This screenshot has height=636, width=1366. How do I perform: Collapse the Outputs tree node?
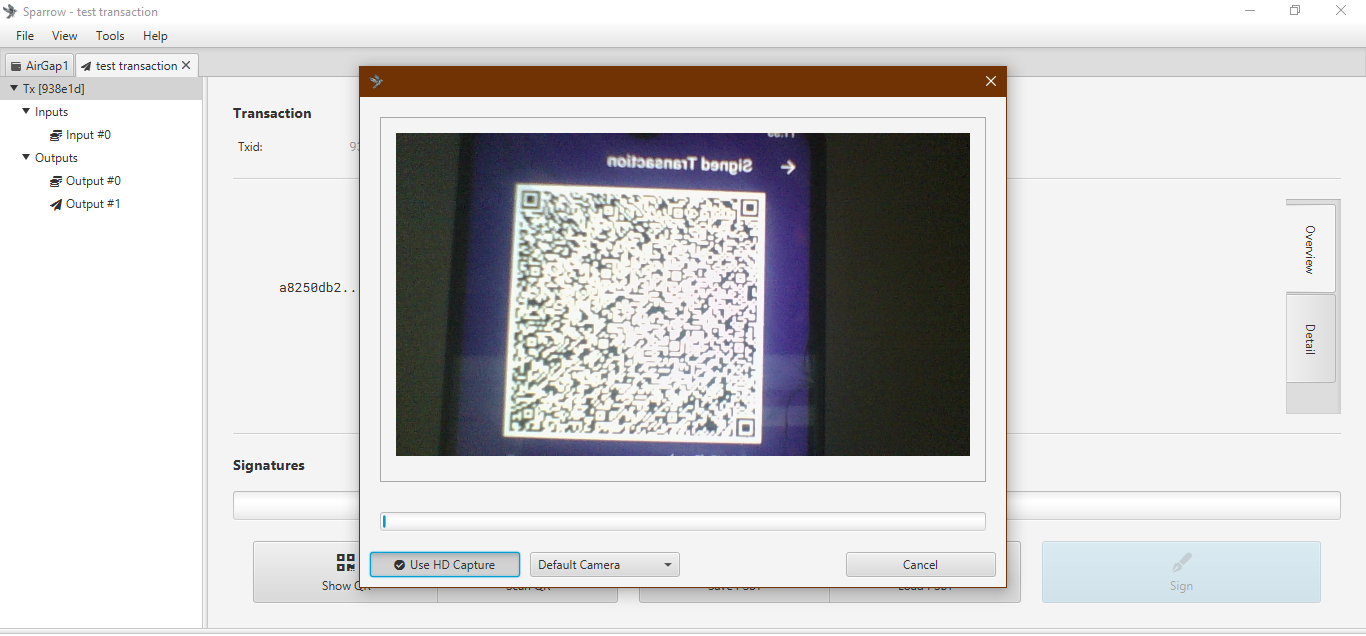click(x=26, y=157)
